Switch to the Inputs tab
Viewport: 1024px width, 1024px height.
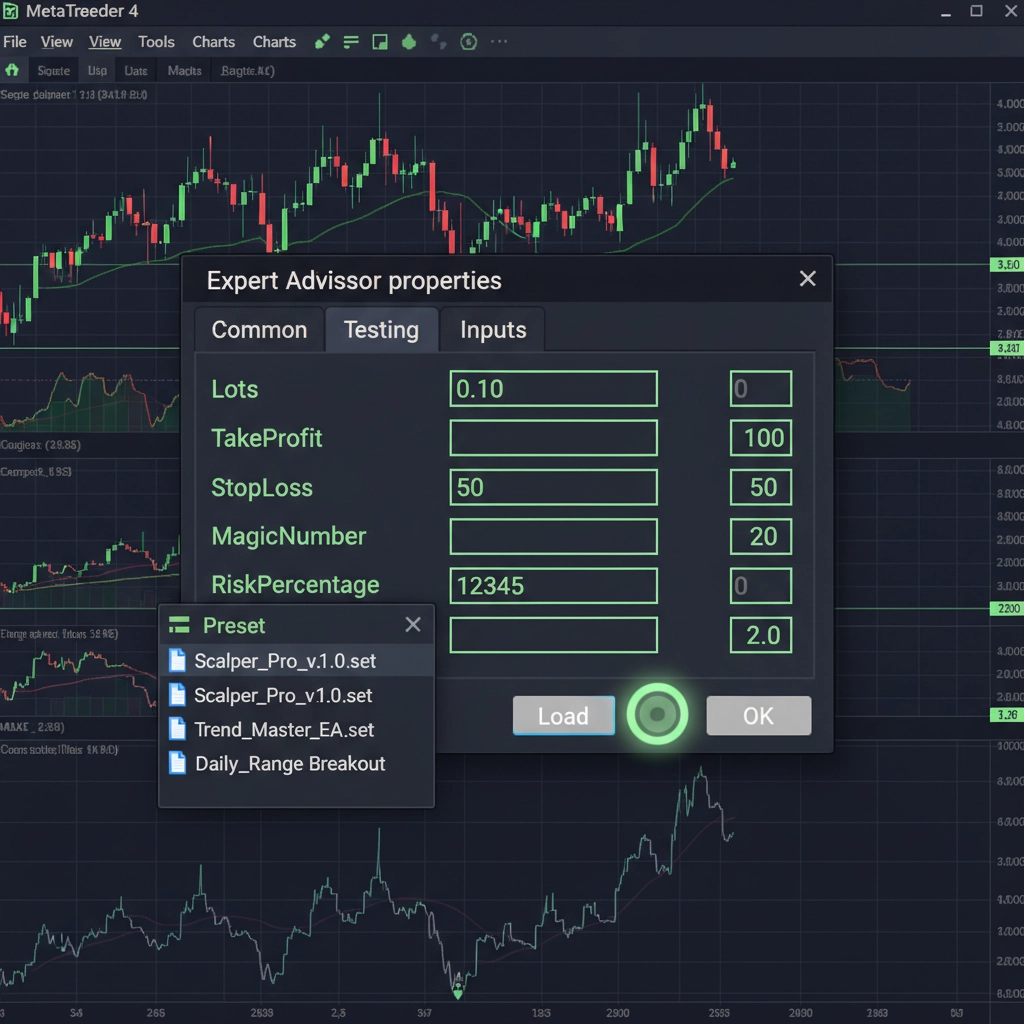pyautogui.click(x=493, y=330)
